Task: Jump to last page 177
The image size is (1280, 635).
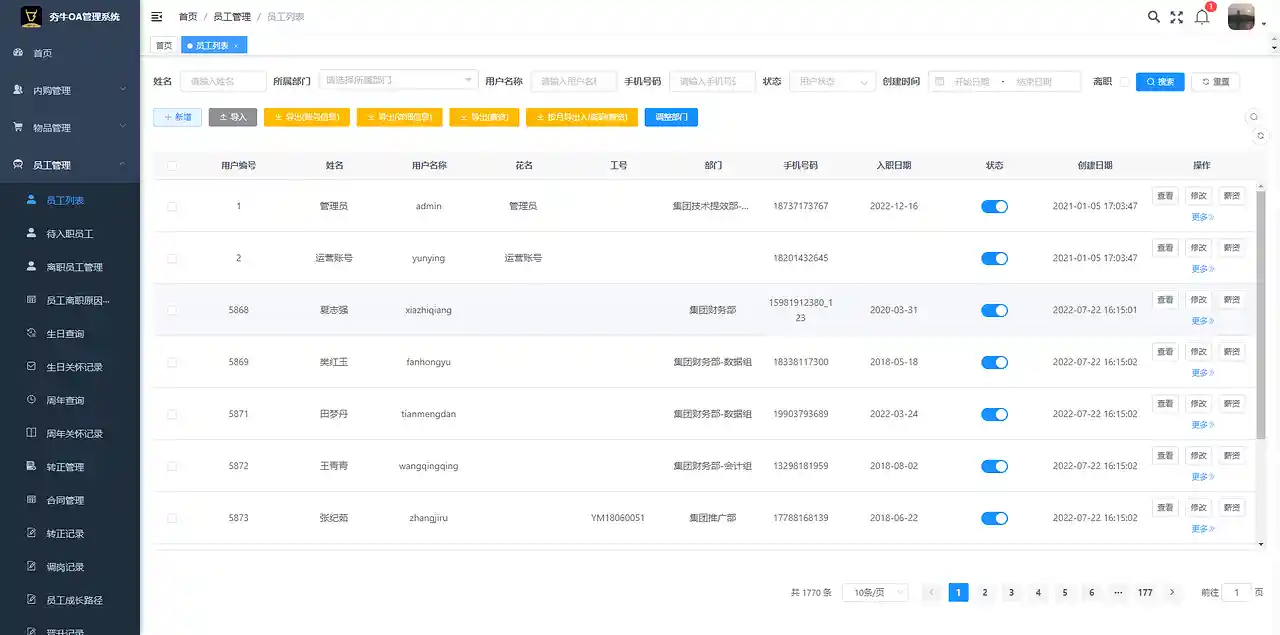Action: tap(1145, 592)
